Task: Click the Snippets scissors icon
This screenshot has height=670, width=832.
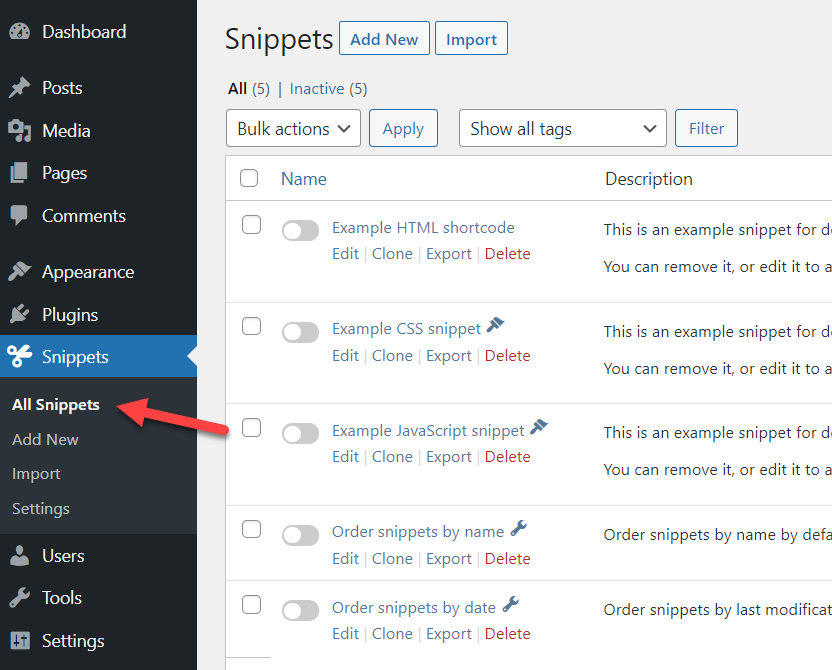Action: (20, 356)
